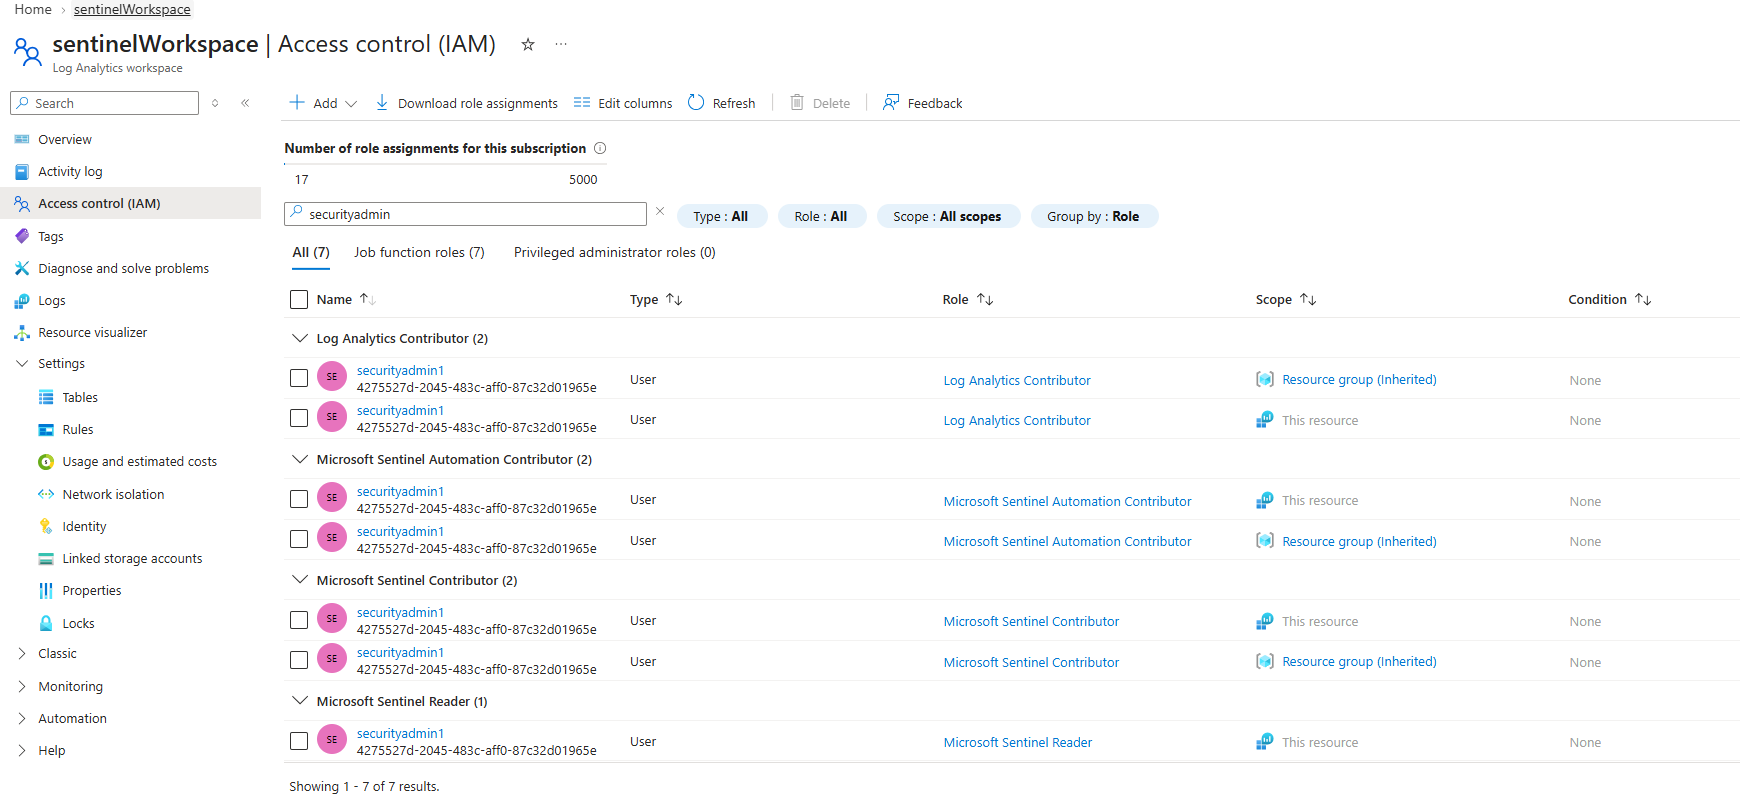The width and height of the screenshot is (1740, 811).
Task: Click the securityadmin role assignment search box
Action: [x=466, y=214]
